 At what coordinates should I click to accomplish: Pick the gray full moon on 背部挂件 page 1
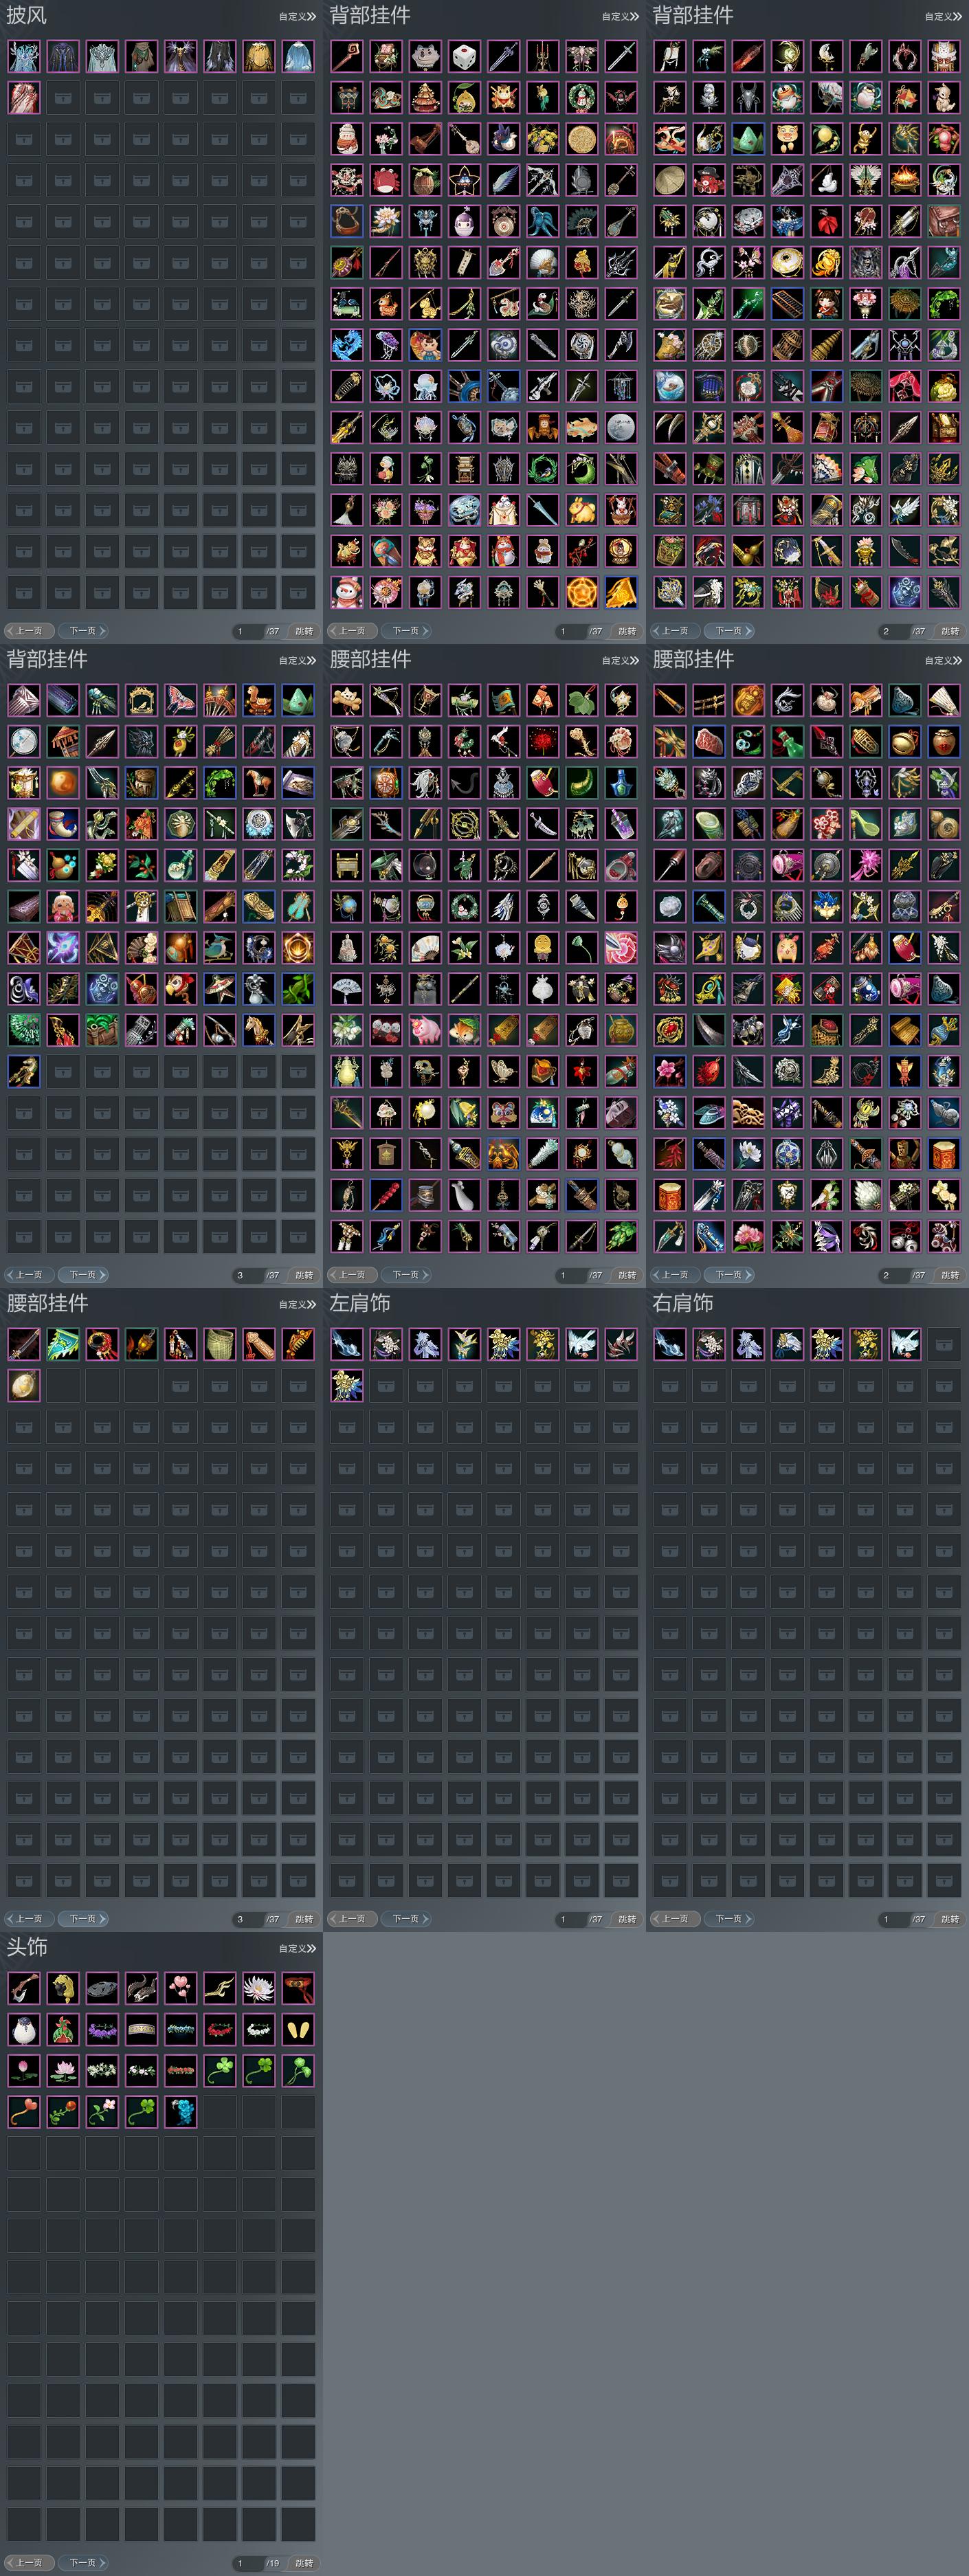pyautogui.click(x=621, y=427)
